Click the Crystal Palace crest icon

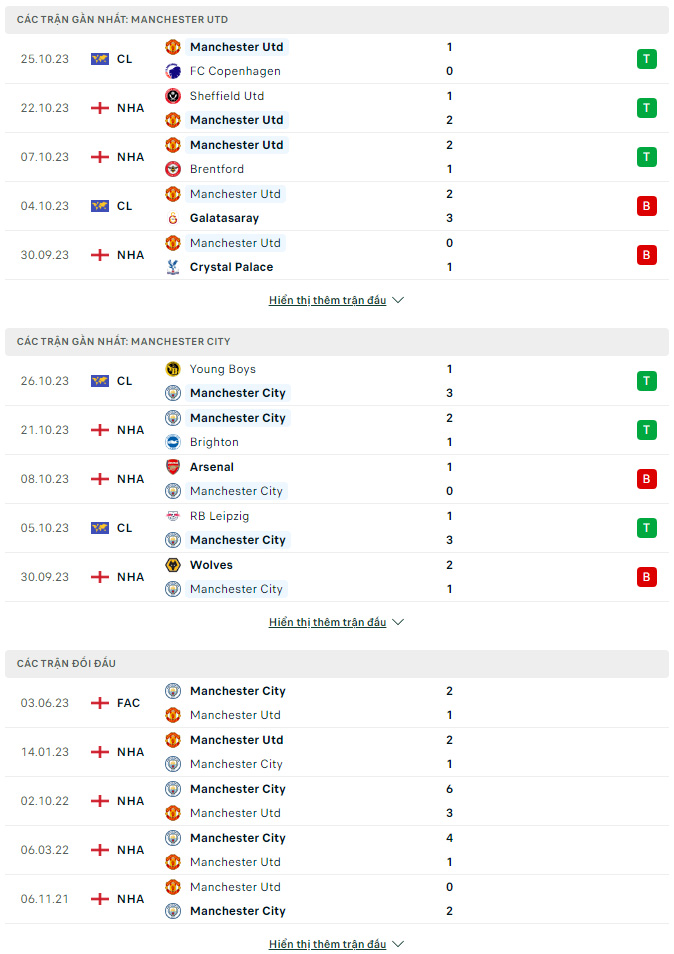coord(173,267)
